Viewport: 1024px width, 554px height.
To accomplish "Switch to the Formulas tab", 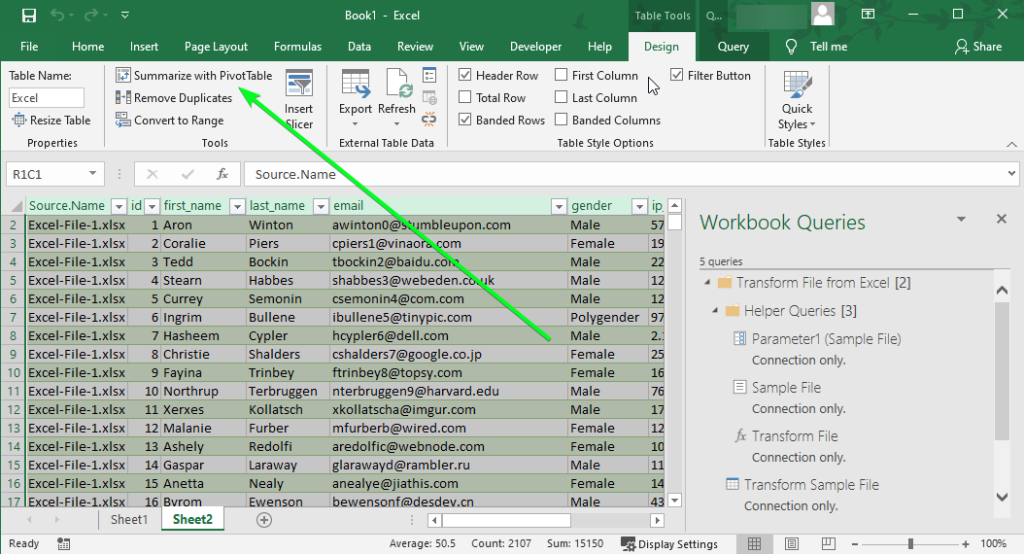I will click(298, 46).
